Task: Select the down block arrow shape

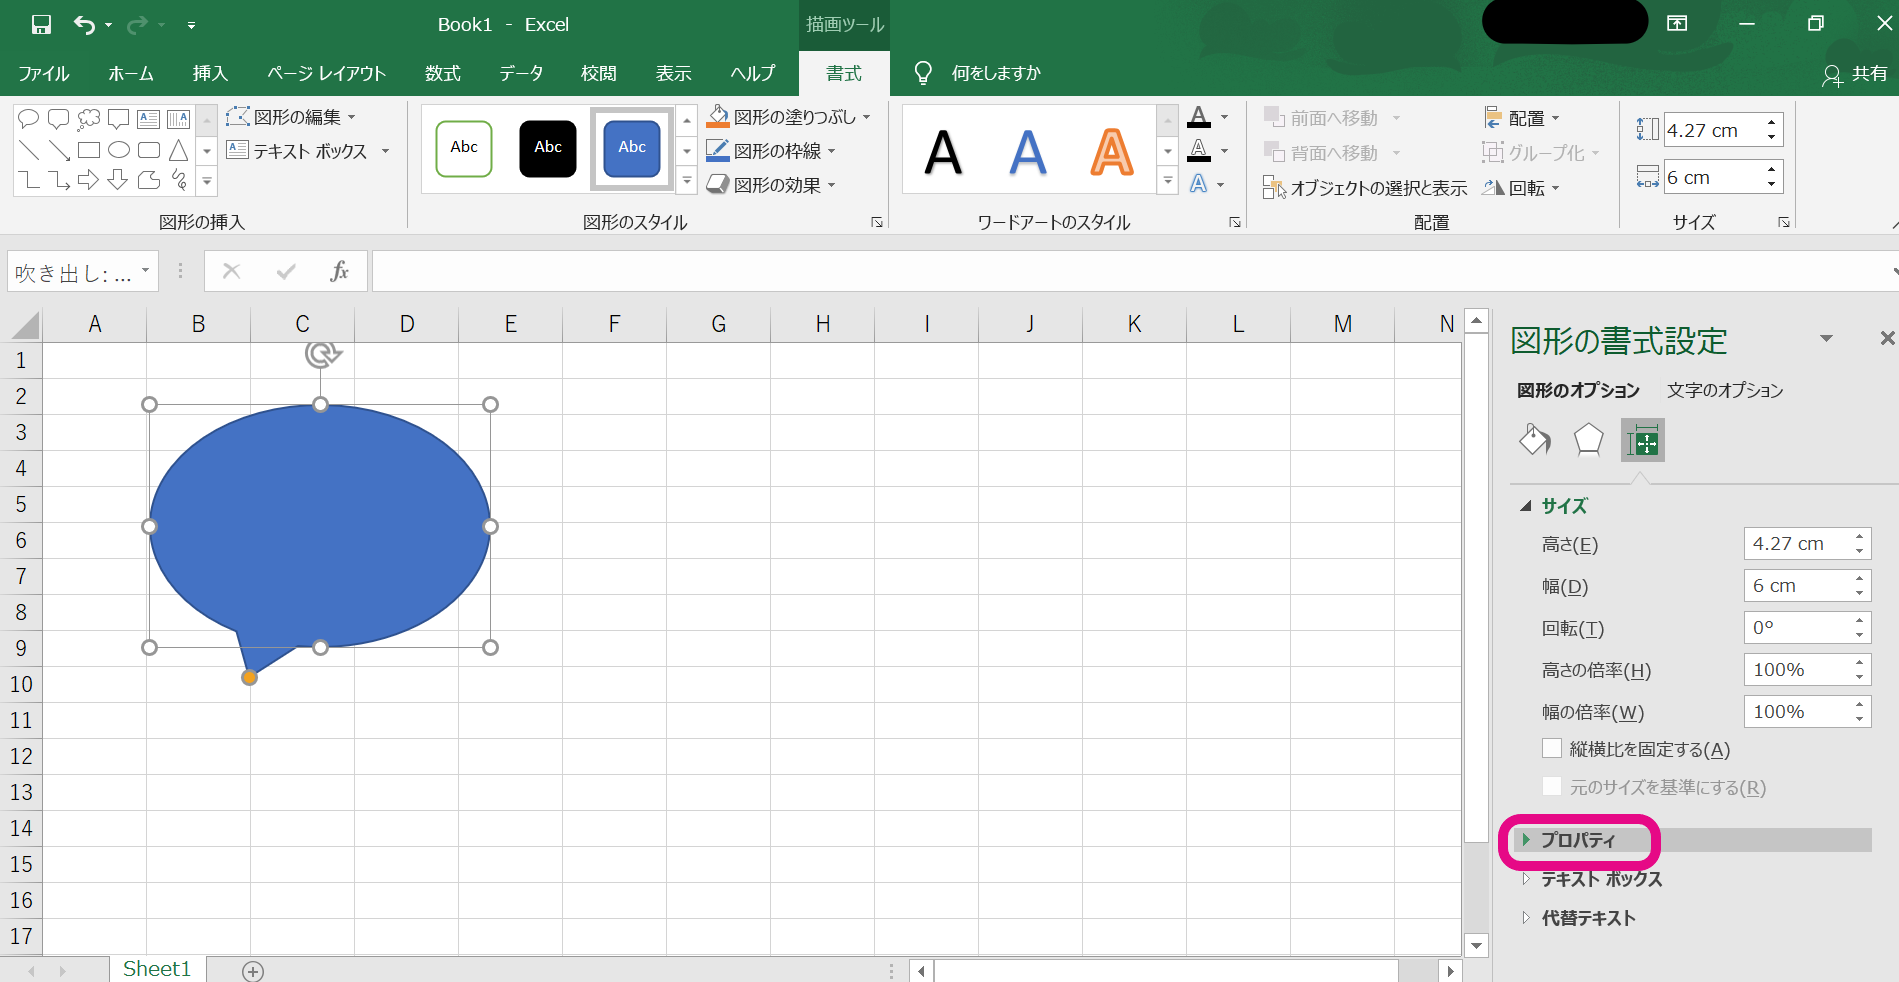Action: pyautogui.click(x=119, y=180)
